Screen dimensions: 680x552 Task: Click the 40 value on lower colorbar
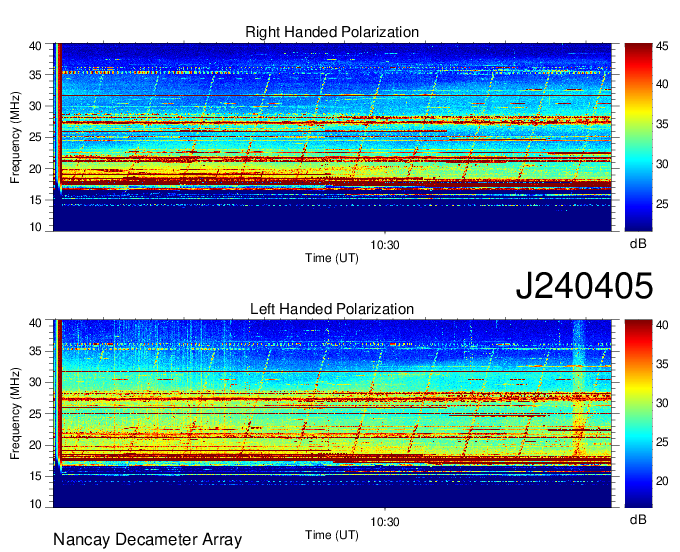point(662,324)
